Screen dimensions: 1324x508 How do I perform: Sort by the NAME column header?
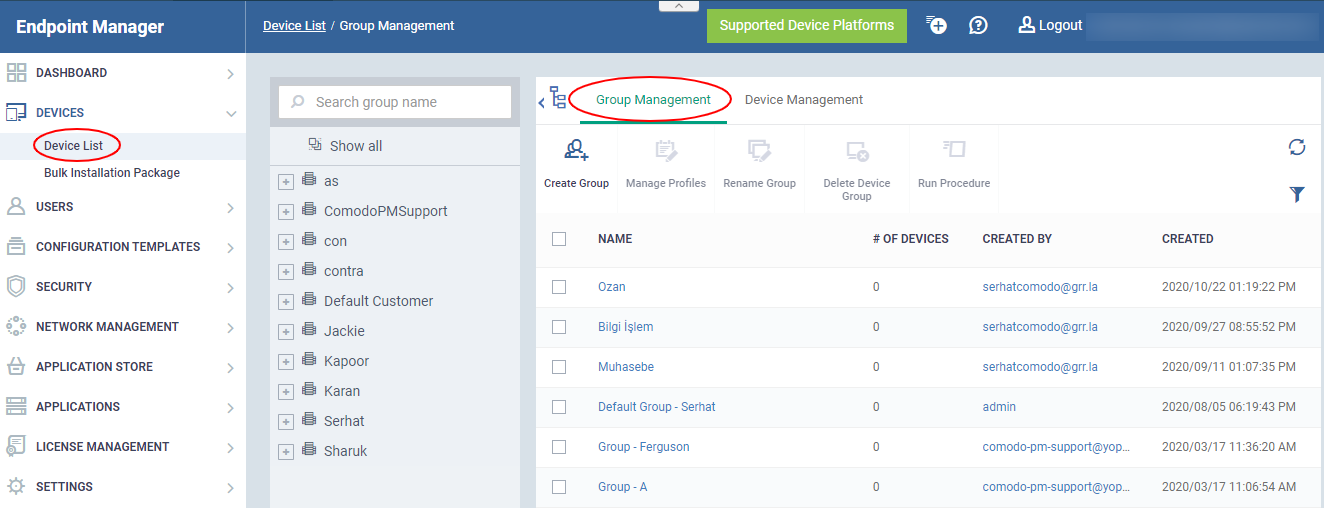pyautogui.click(x=615, y=239)
